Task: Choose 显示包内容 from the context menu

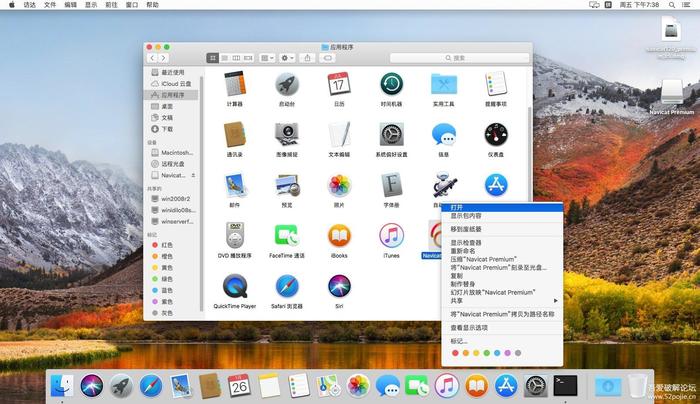Action: [502, 216]
